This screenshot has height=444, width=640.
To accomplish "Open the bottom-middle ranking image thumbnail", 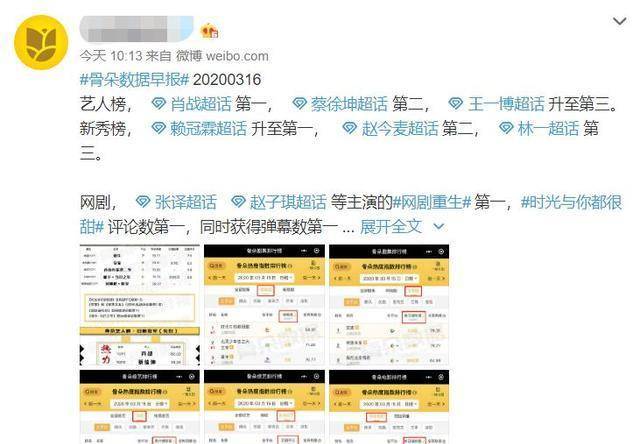I will (263, 407).
